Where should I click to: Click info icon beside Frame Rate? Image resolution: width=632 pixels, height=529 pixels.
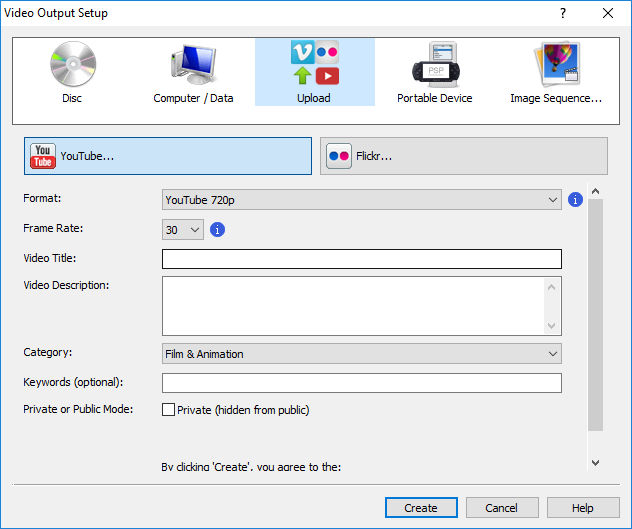tap(217, 230)
